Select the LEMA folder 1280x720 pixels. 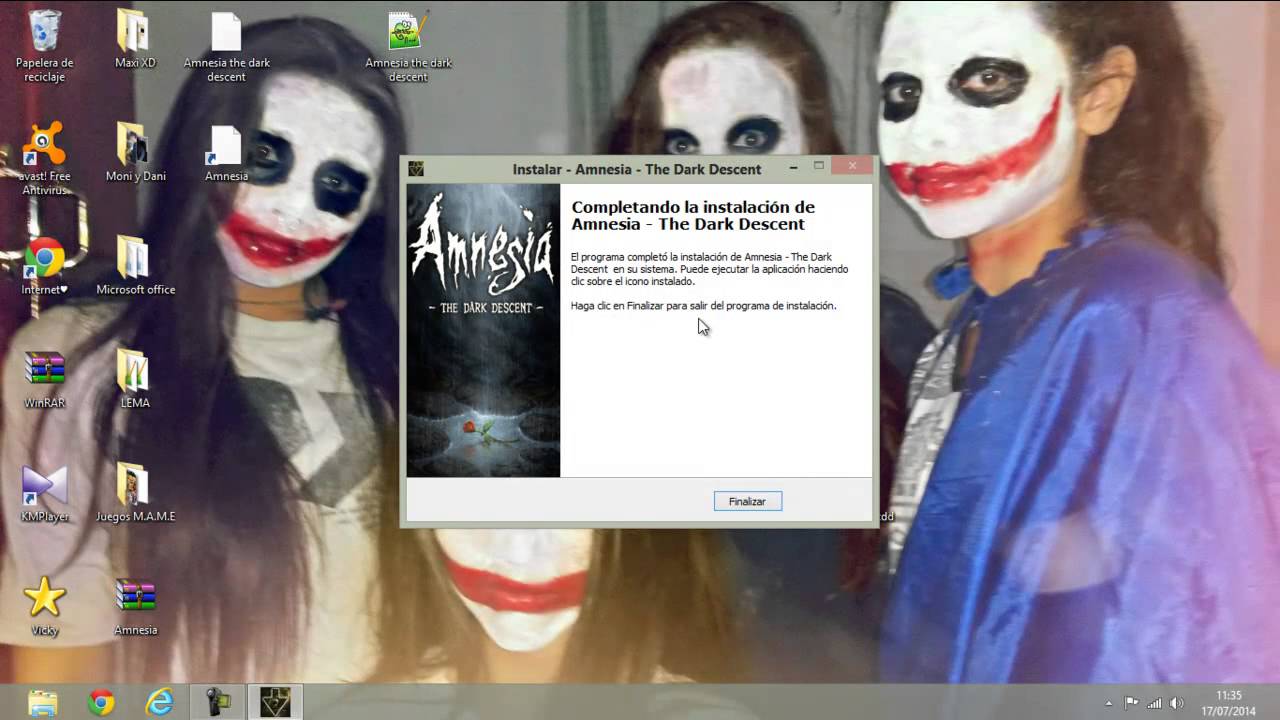point(135,380)
